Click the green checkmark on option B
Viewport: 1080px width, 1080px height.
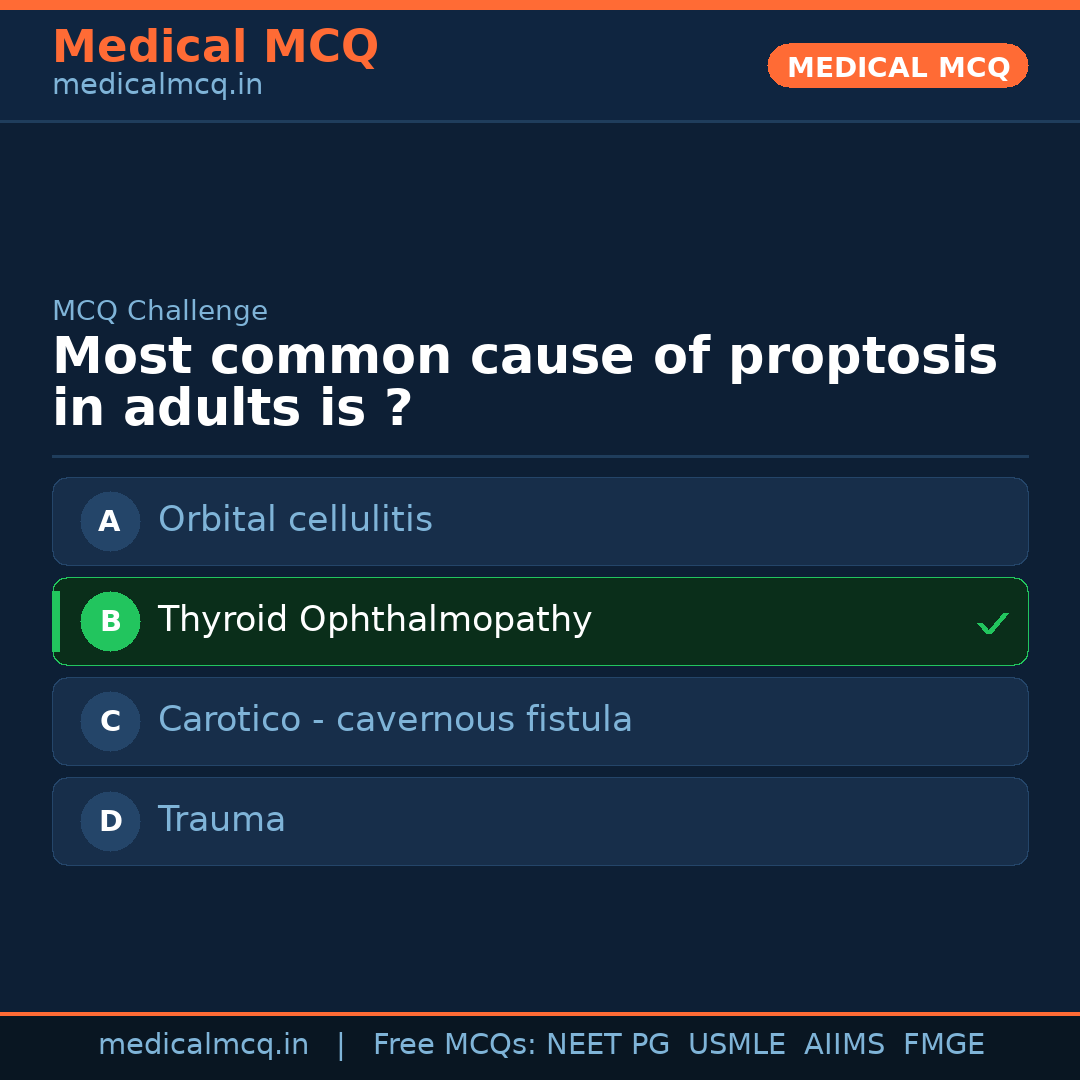pyautogui.click(x=992, y=623)
